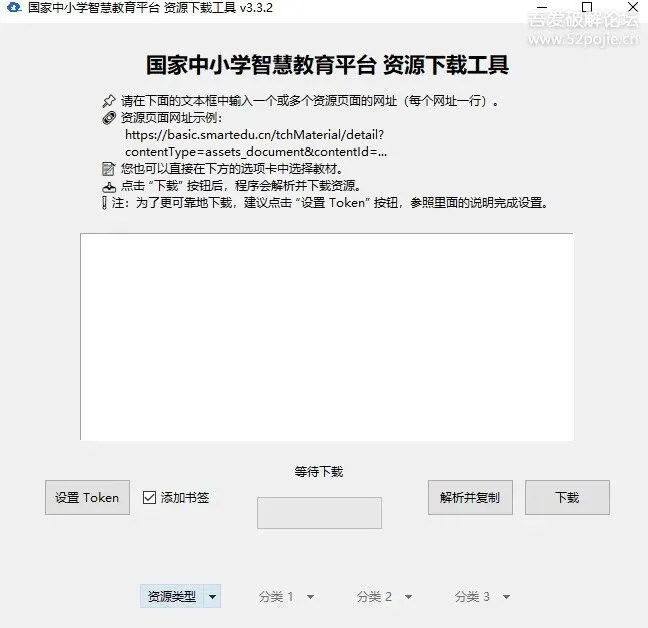Click the notepad icon beside textbook selection hint

[x=108, y=169]
